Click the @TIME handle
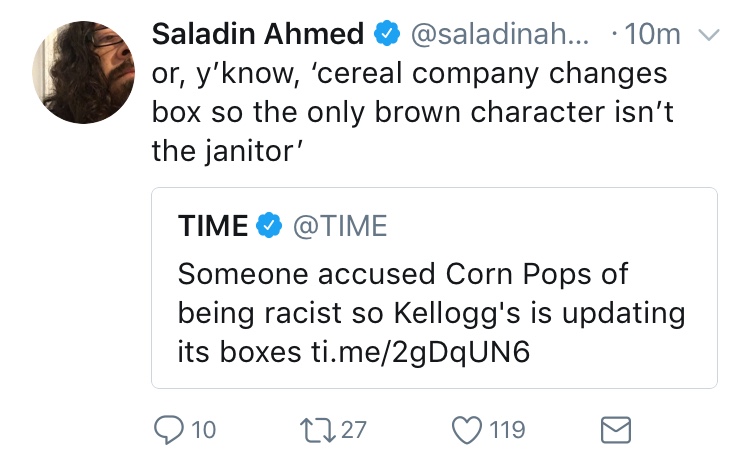The width and height of the screenshot is (750, 456). 340,226
